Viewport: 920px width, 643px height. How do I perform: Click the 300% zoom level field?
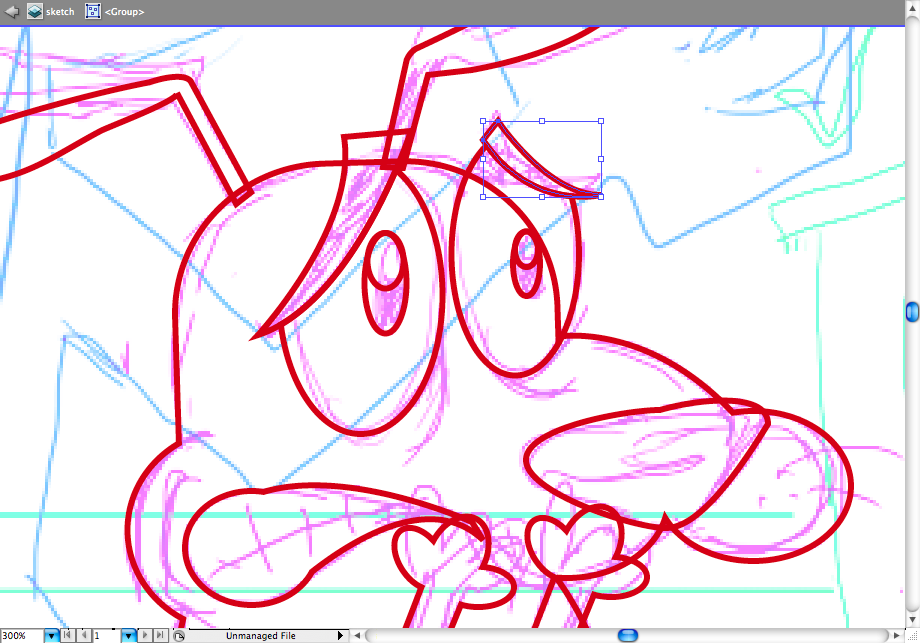(x=22, y=636)
